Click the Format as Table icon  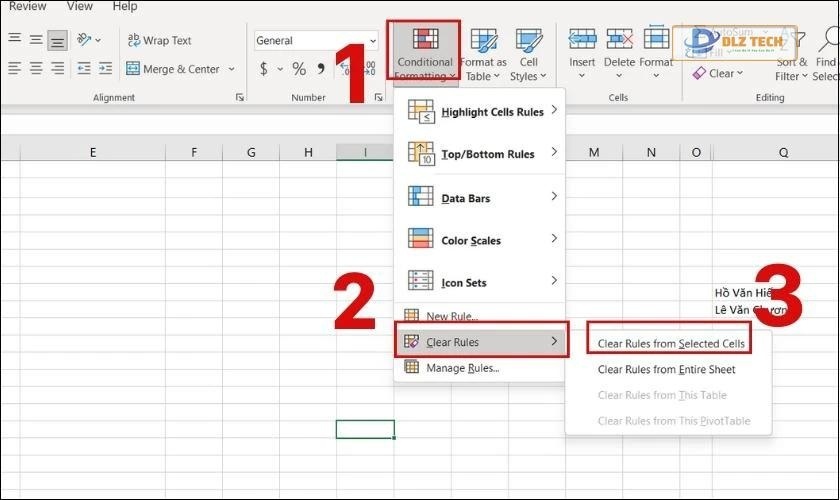484,53
